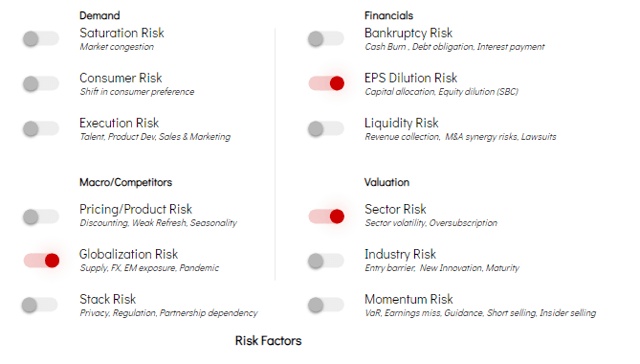Image resolution: width=640 pixels, height=364 pixels.
Task: Select the Globalization Risk label text
Action: point(129,254)
